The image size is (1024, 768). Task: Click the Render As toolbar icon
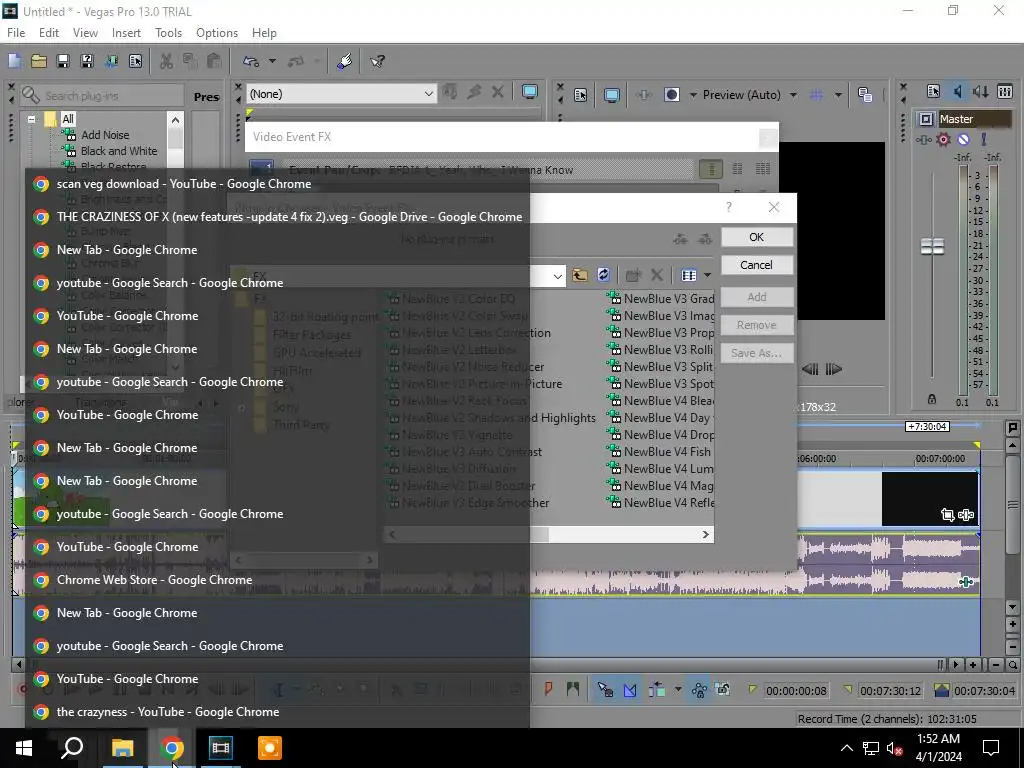point(111,61)
